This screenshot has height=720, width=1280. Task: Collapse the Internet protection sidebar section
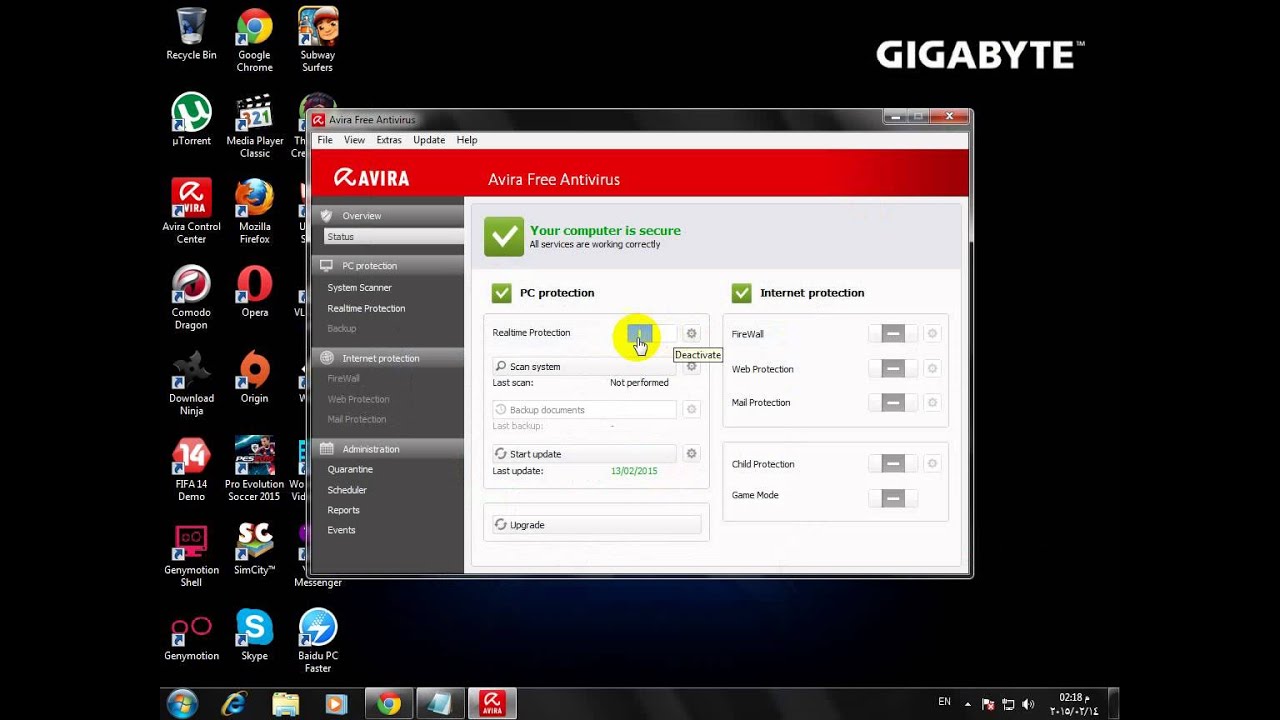click(x=388, y=358)
